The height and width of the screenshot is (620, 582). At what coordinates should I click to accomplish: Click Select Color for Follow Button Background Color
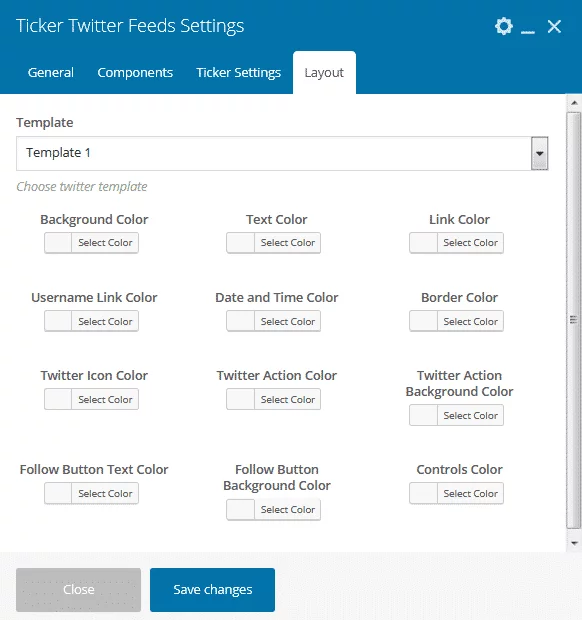point(287,509)
